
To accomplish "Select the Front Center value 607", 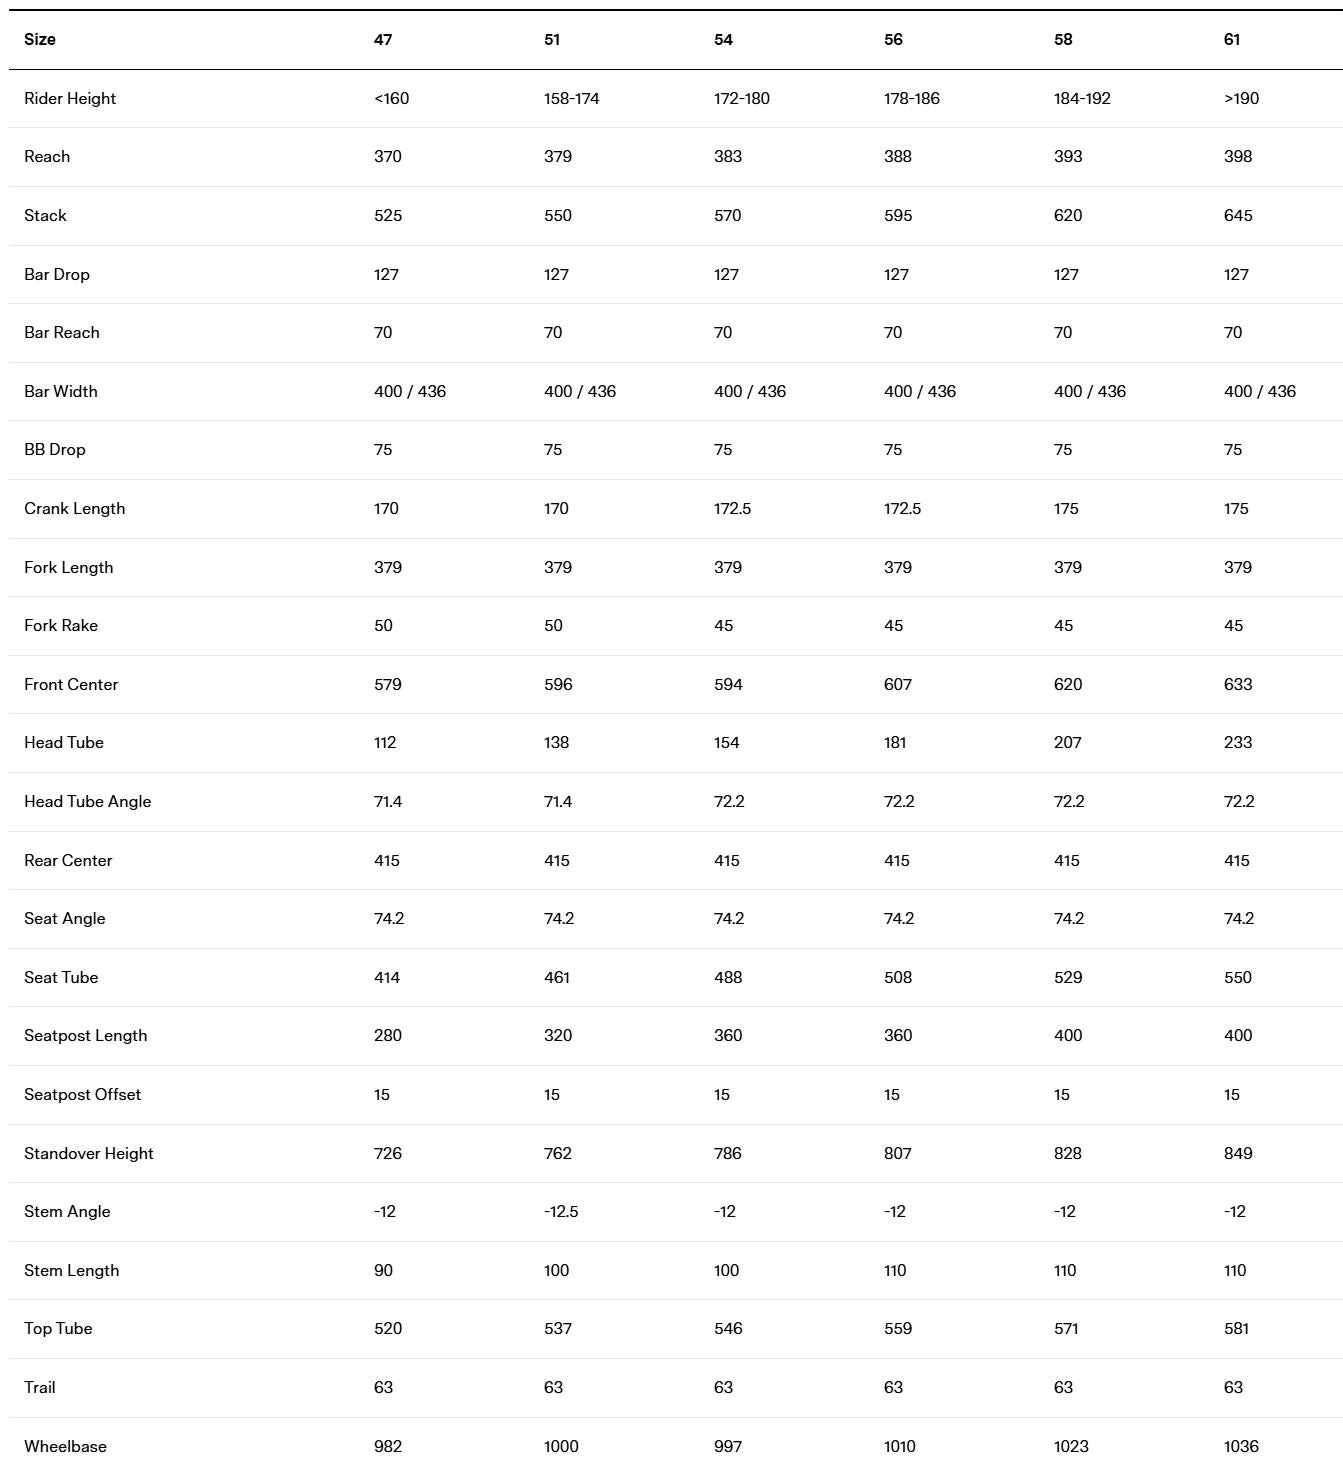I will click(898, 684).
